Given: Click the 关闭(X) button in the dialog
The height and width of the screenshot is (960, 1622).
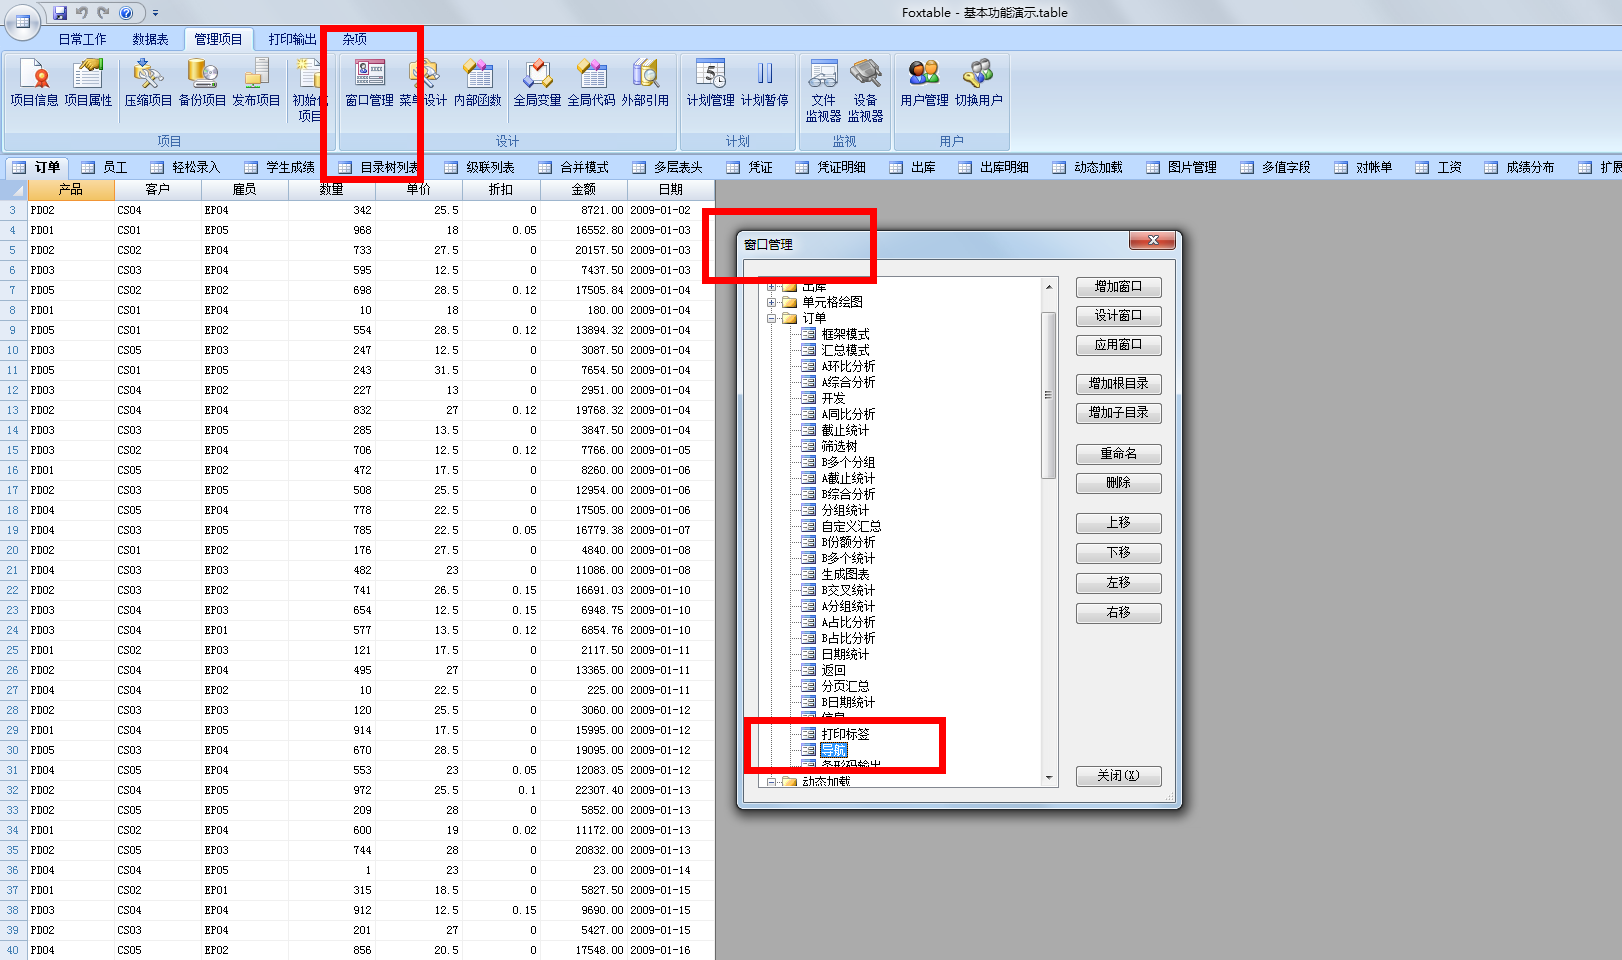Looking at the screenshot, I should (1118, 776).
